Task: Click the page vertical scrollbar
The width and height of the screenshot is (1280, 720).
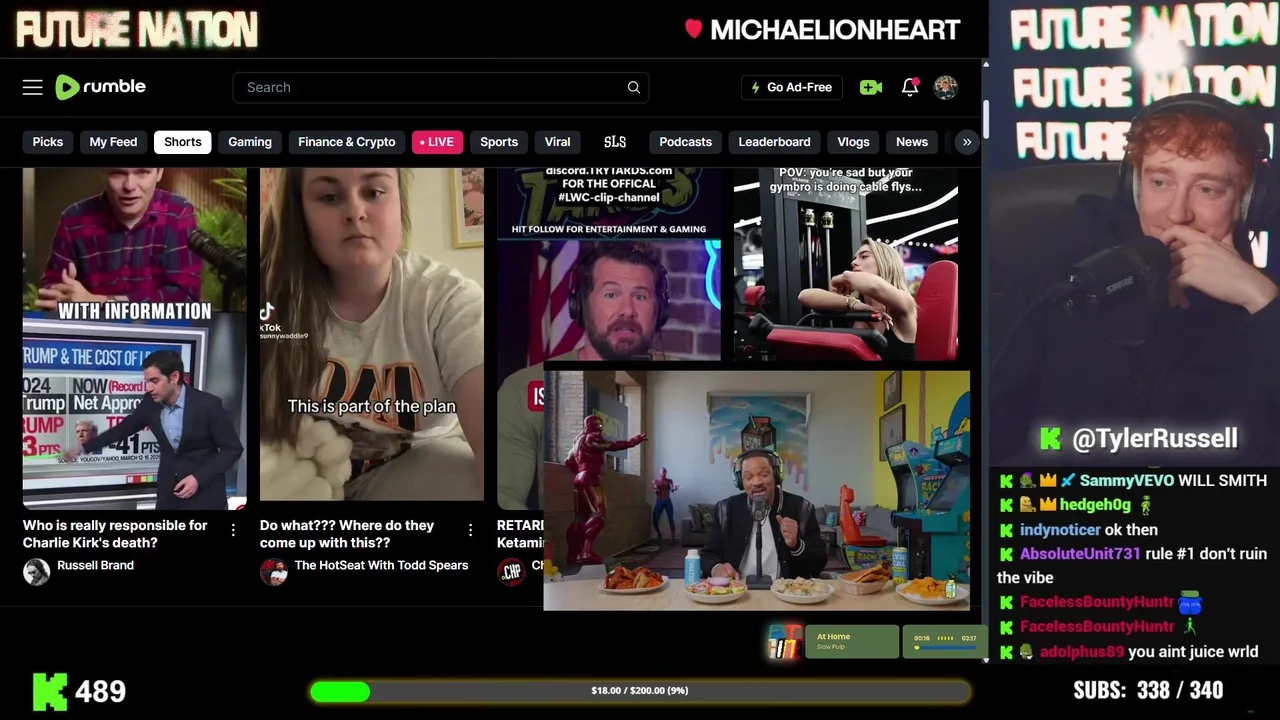Action: 985,120
